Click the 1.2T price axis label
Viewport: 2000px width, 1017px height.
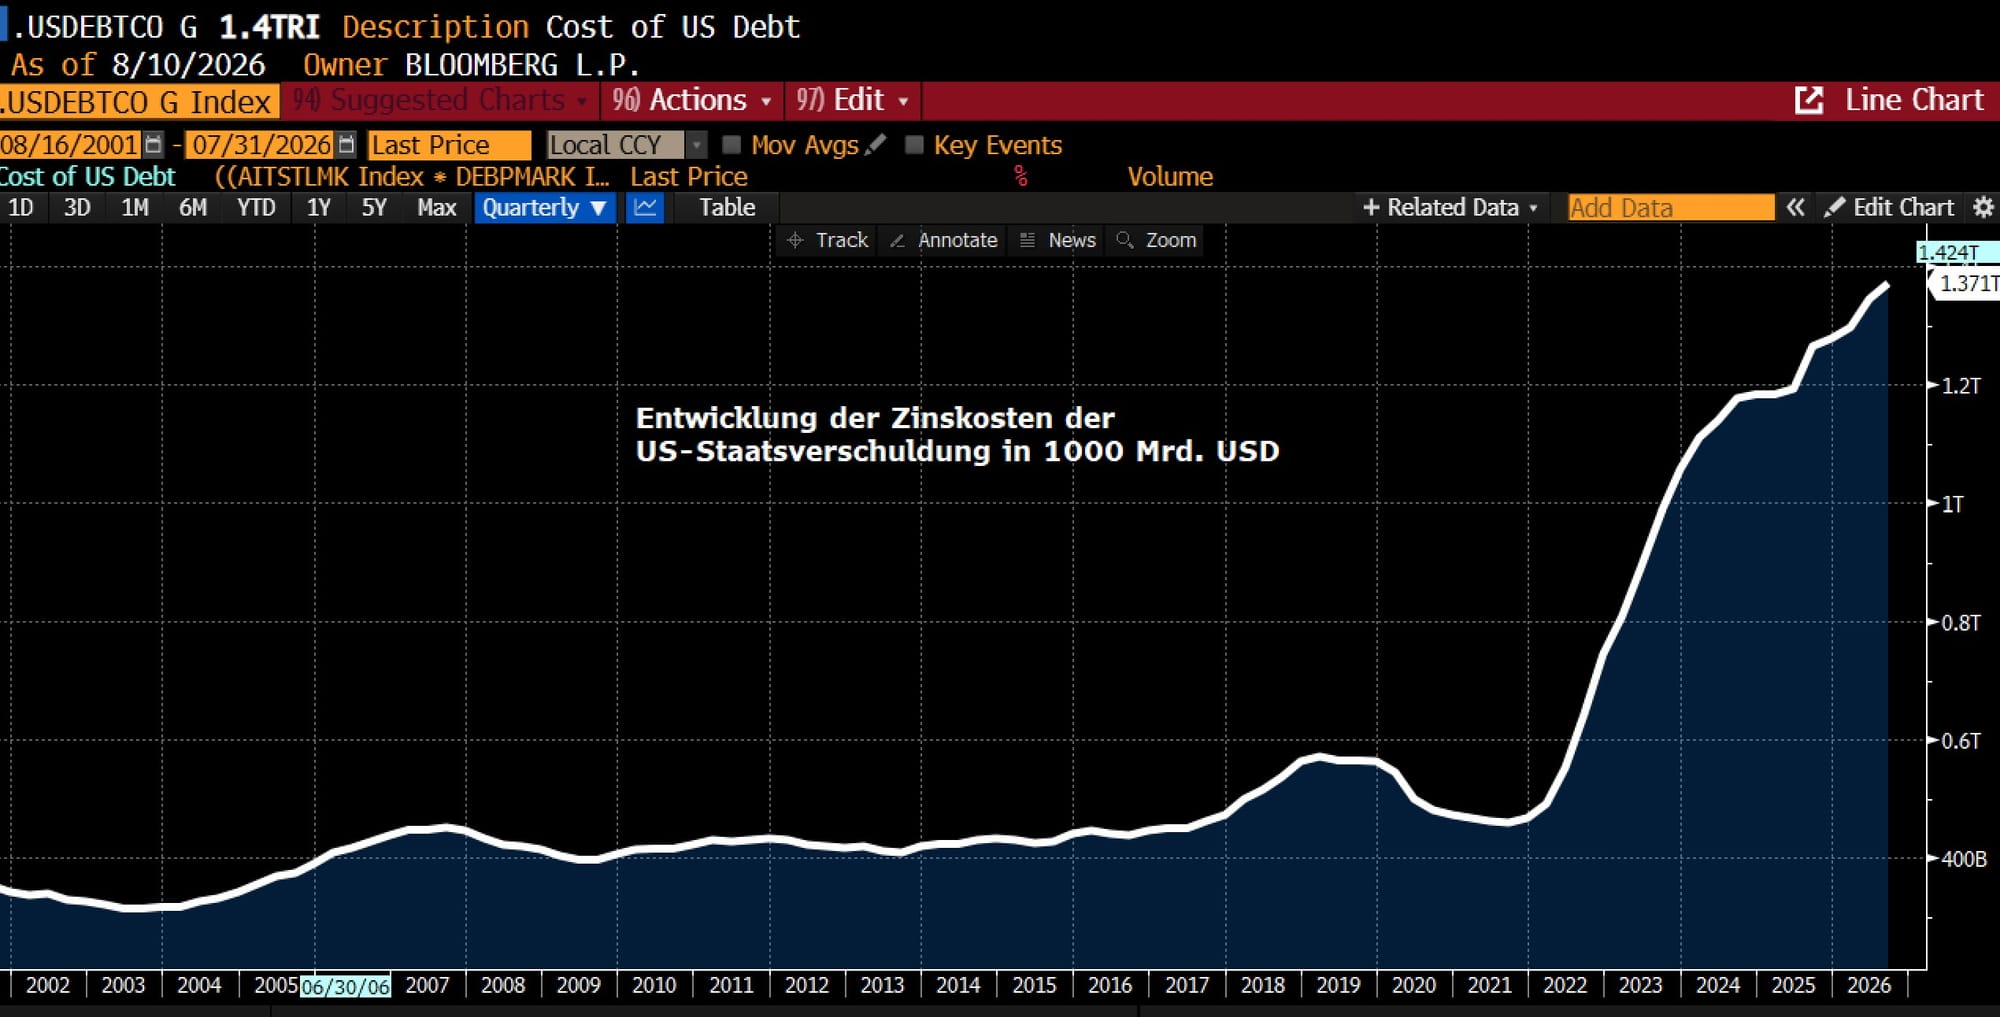tap(1961, 386)
